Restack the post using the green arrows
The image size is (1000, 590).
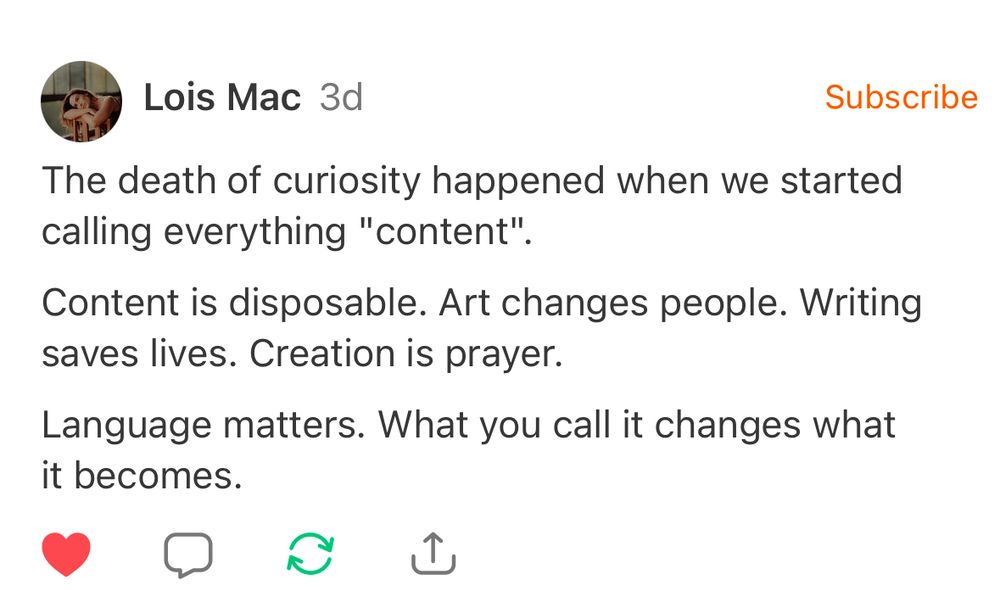pos(310,554)
